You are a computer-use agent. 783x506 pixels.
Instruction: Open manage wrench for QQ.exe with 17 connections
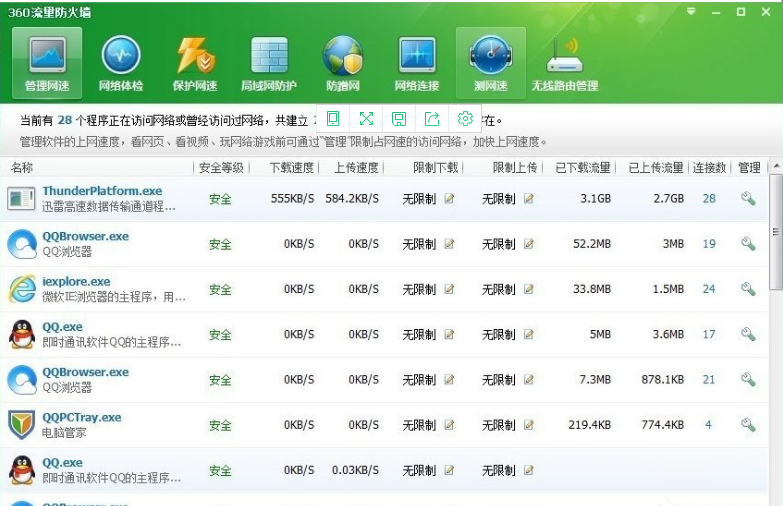tap(748, 334)
